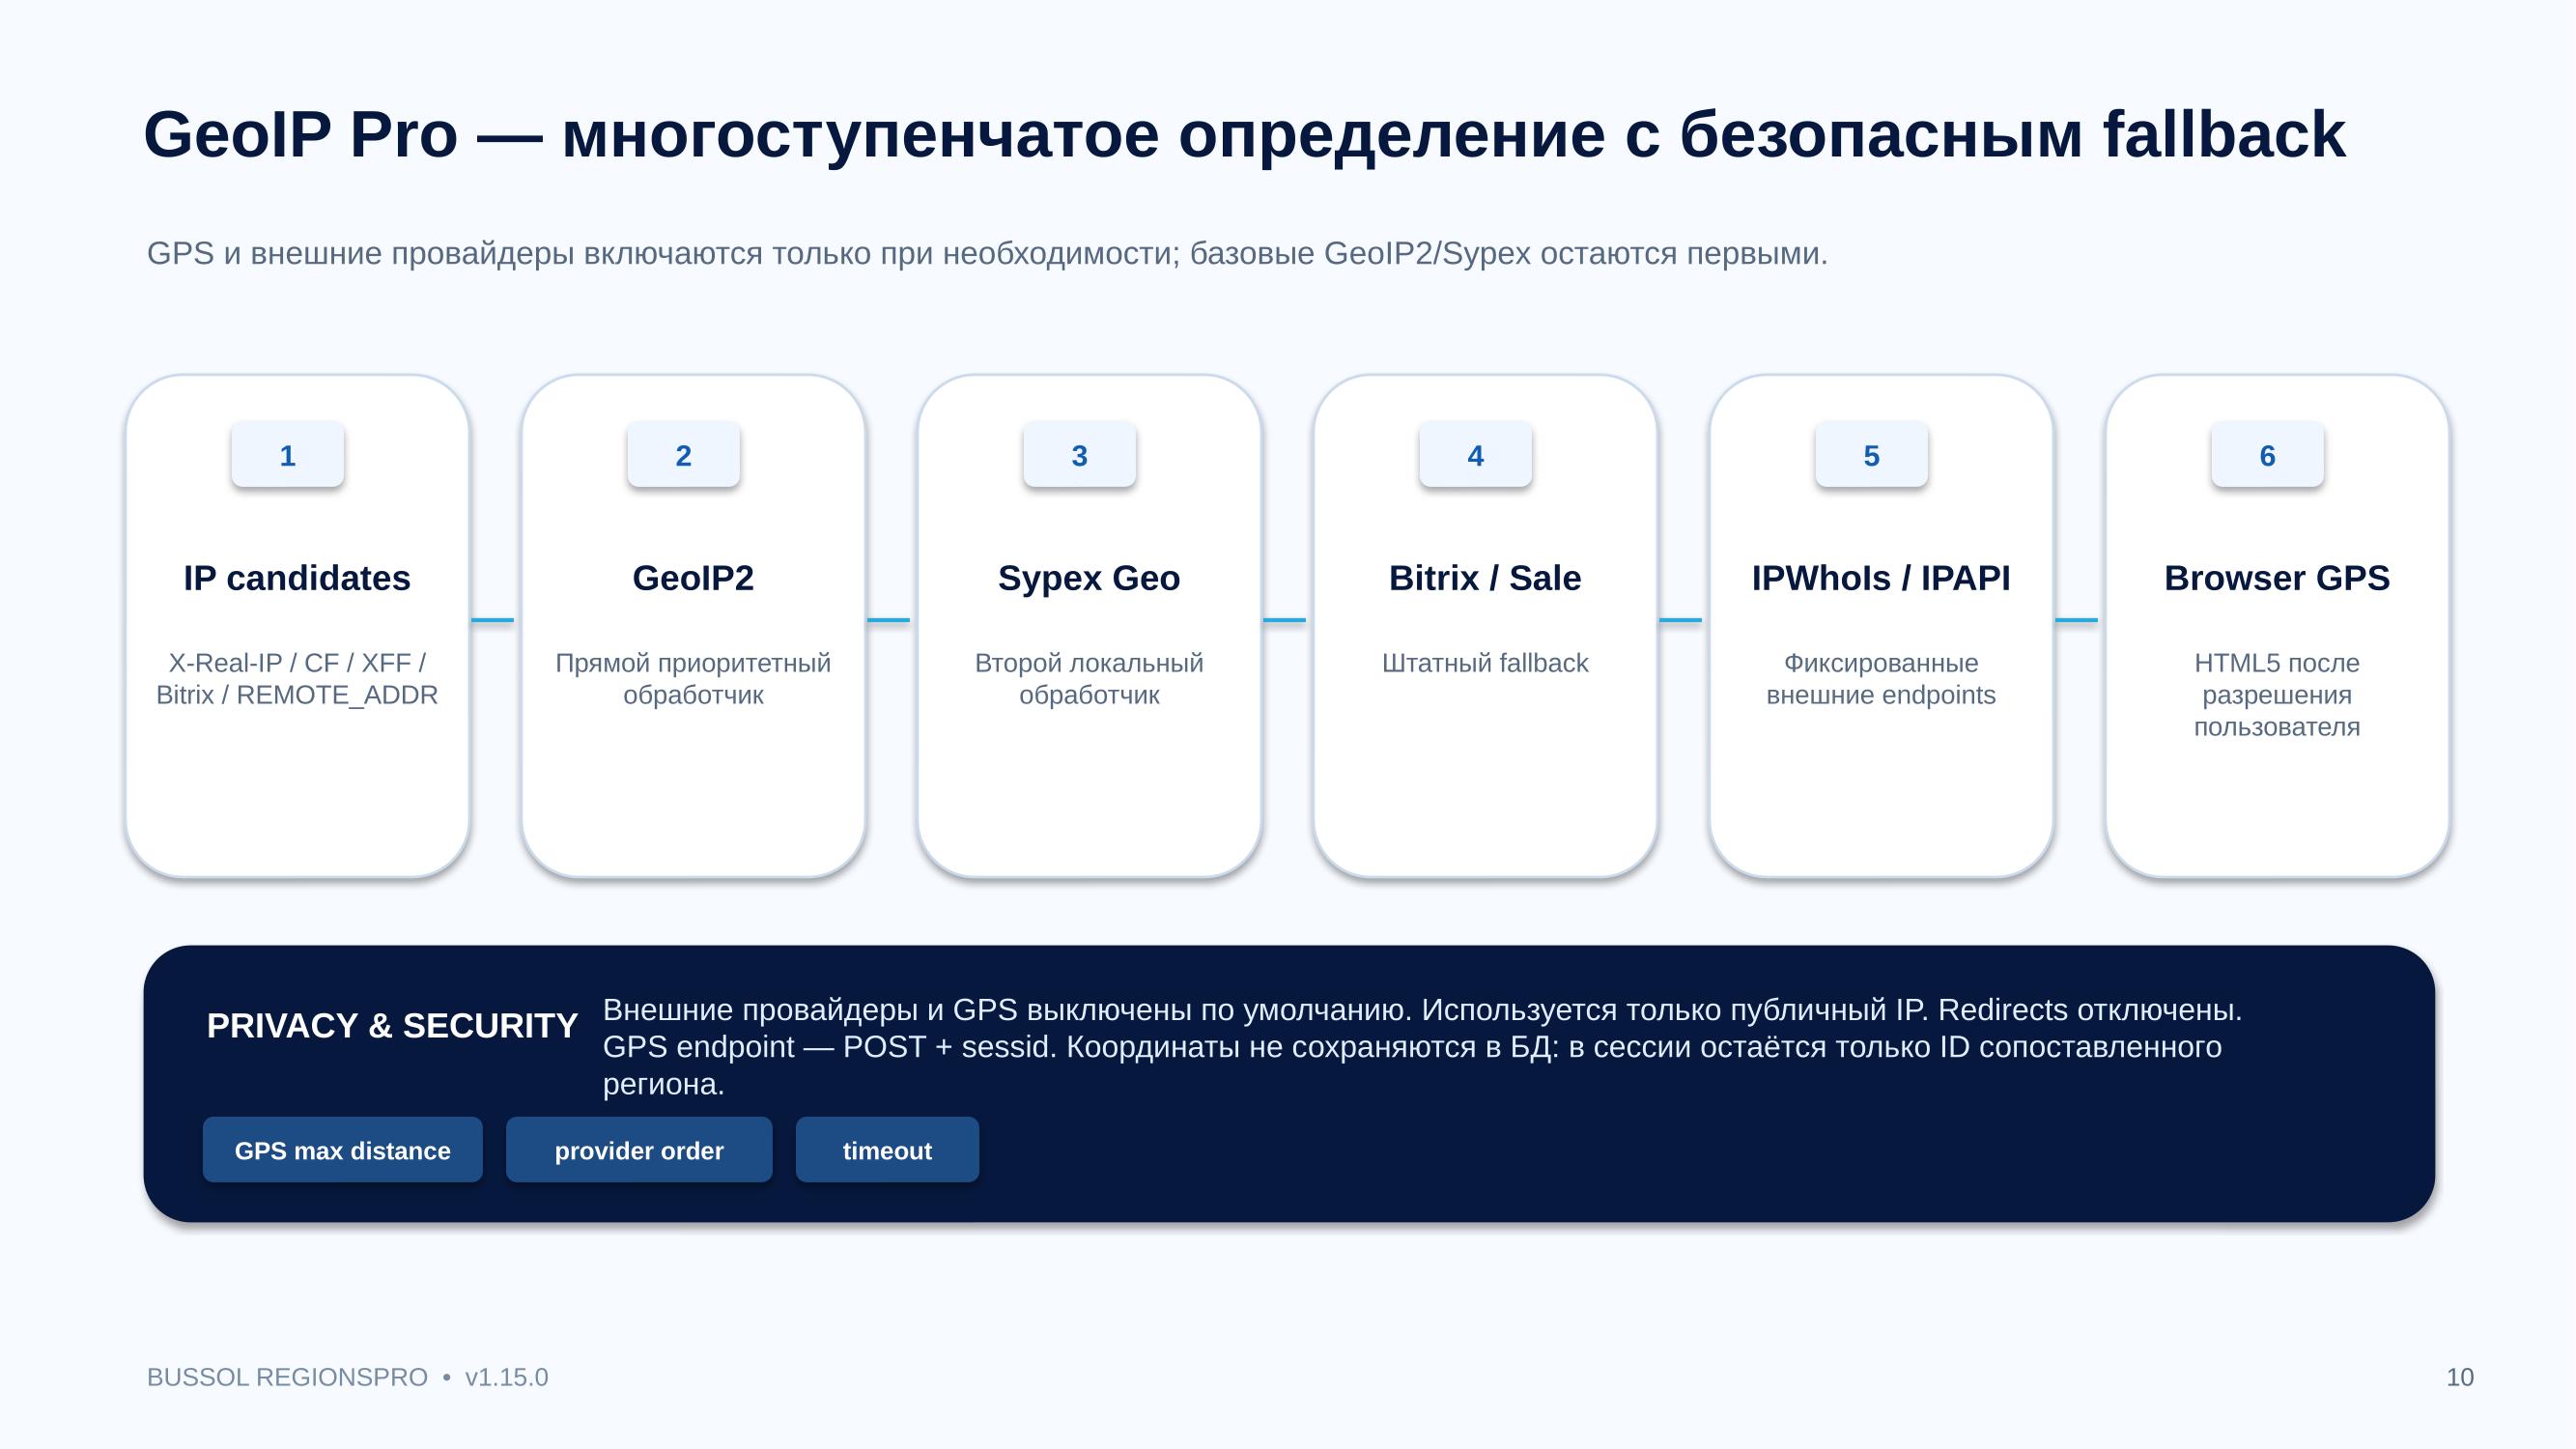Click the 'HTML5 после разрешения пользователя' text
This screenshot has width=2576, height=1449.
(2277, 695)
